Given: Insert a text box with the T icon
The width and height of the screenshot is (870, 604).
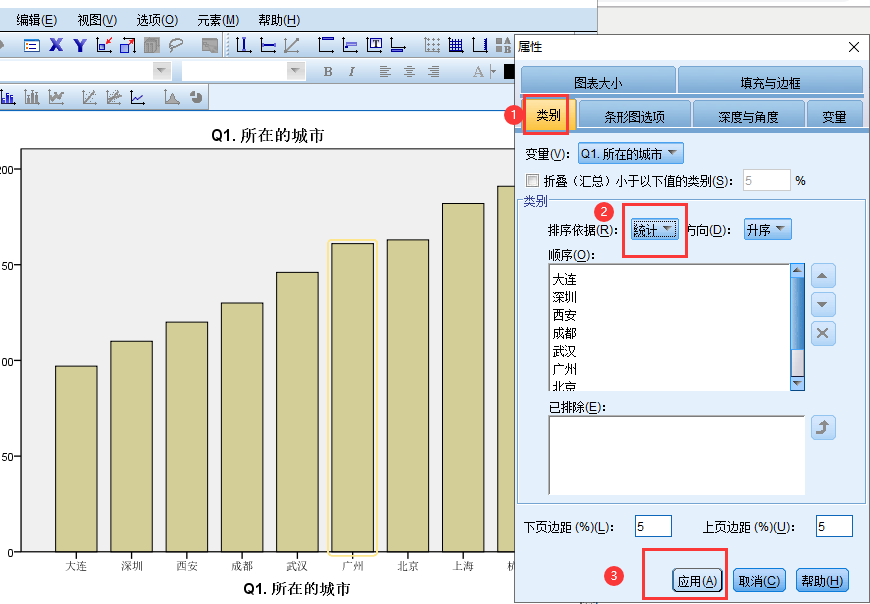Looking at the screenshot, I should point(374,45).
